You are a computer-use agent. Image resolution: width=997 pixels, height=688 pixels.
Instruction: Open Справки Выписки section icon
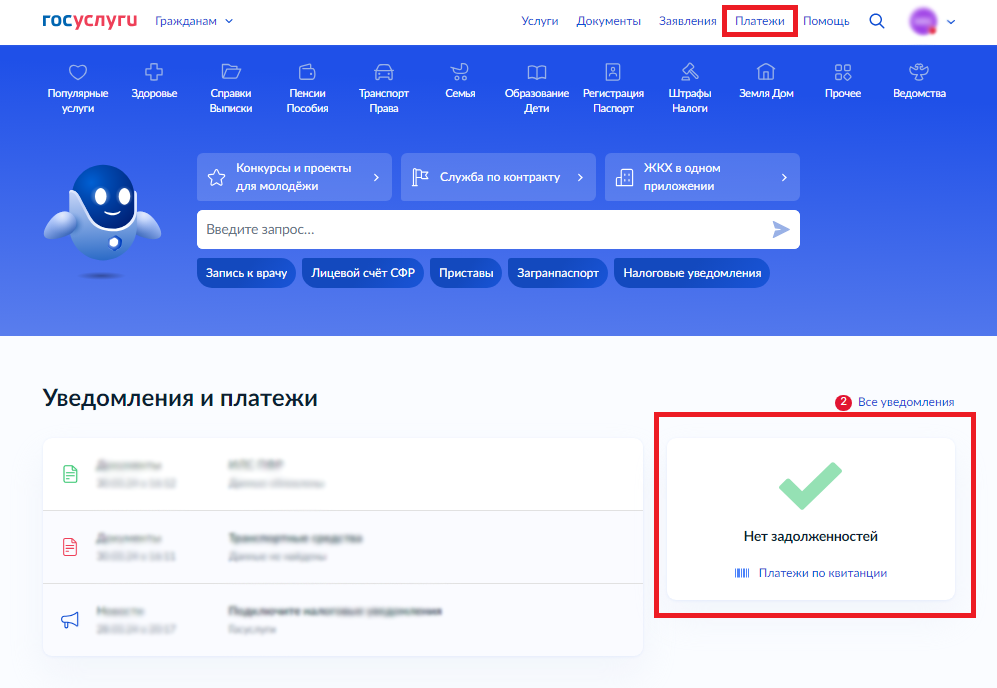click(231, 72)
